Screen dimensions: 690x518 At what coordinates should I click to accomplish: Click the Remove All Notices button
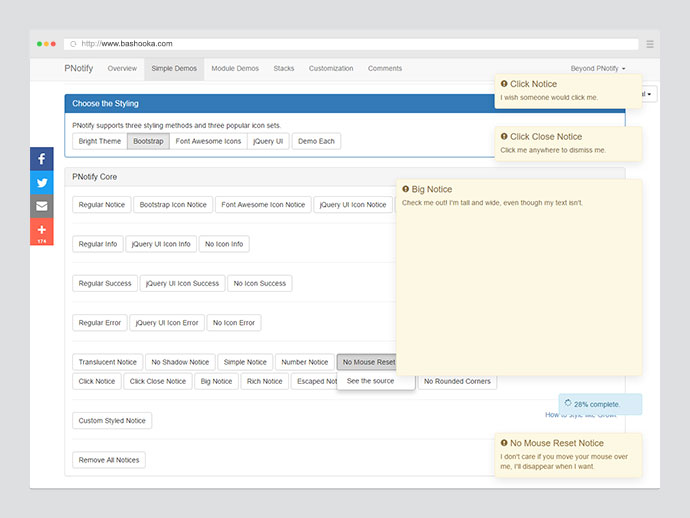(109, 460)
